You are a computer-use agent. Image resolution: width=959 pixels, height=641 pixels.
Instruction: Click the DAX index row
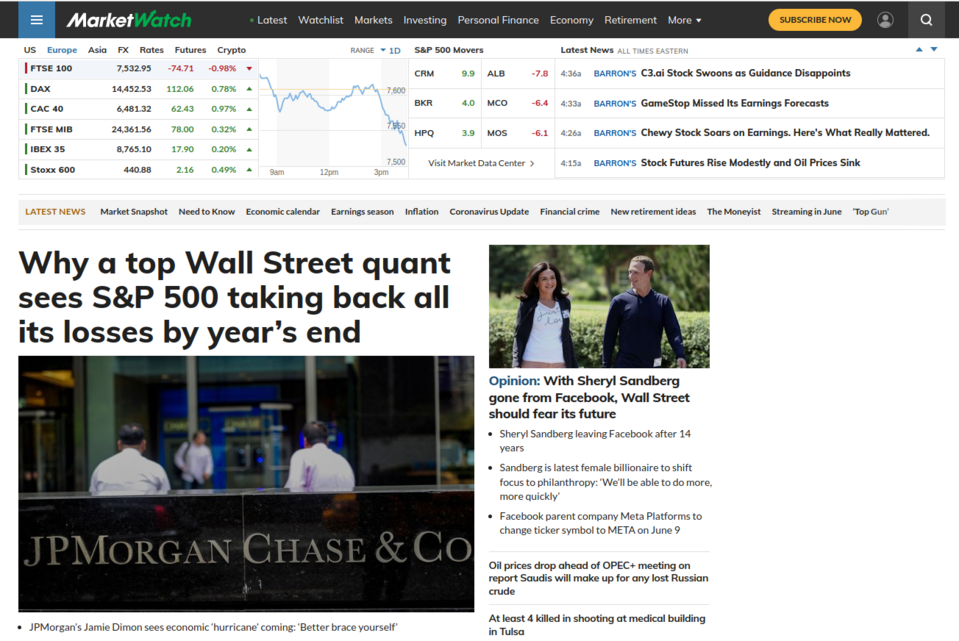coord(139,89)
